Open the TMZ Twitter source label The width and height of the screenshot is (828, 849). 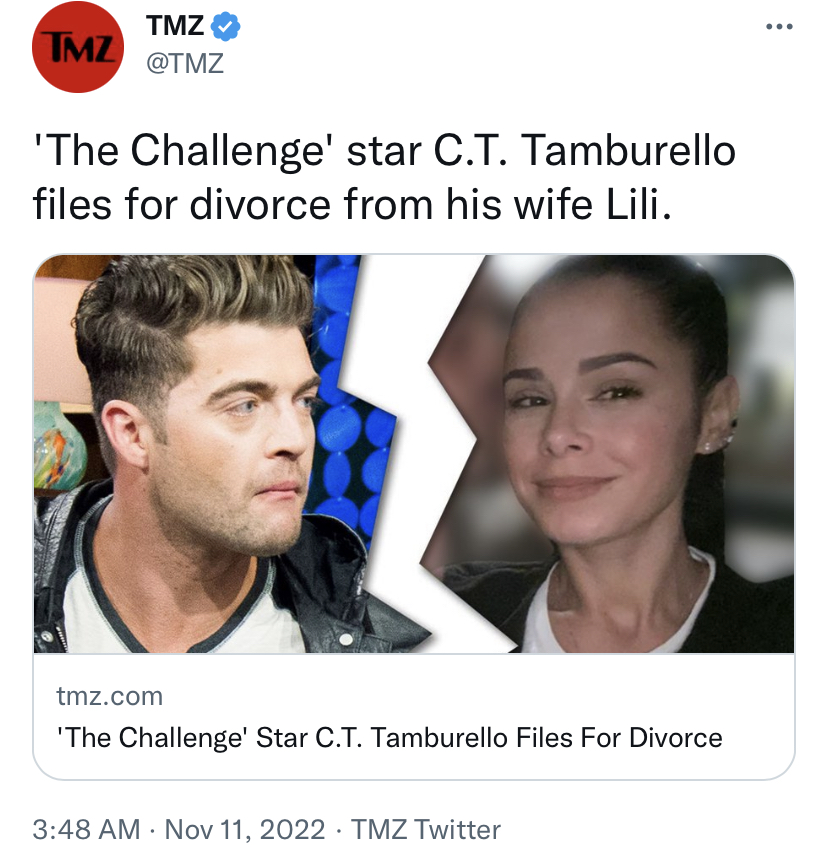tap(426, 830)
